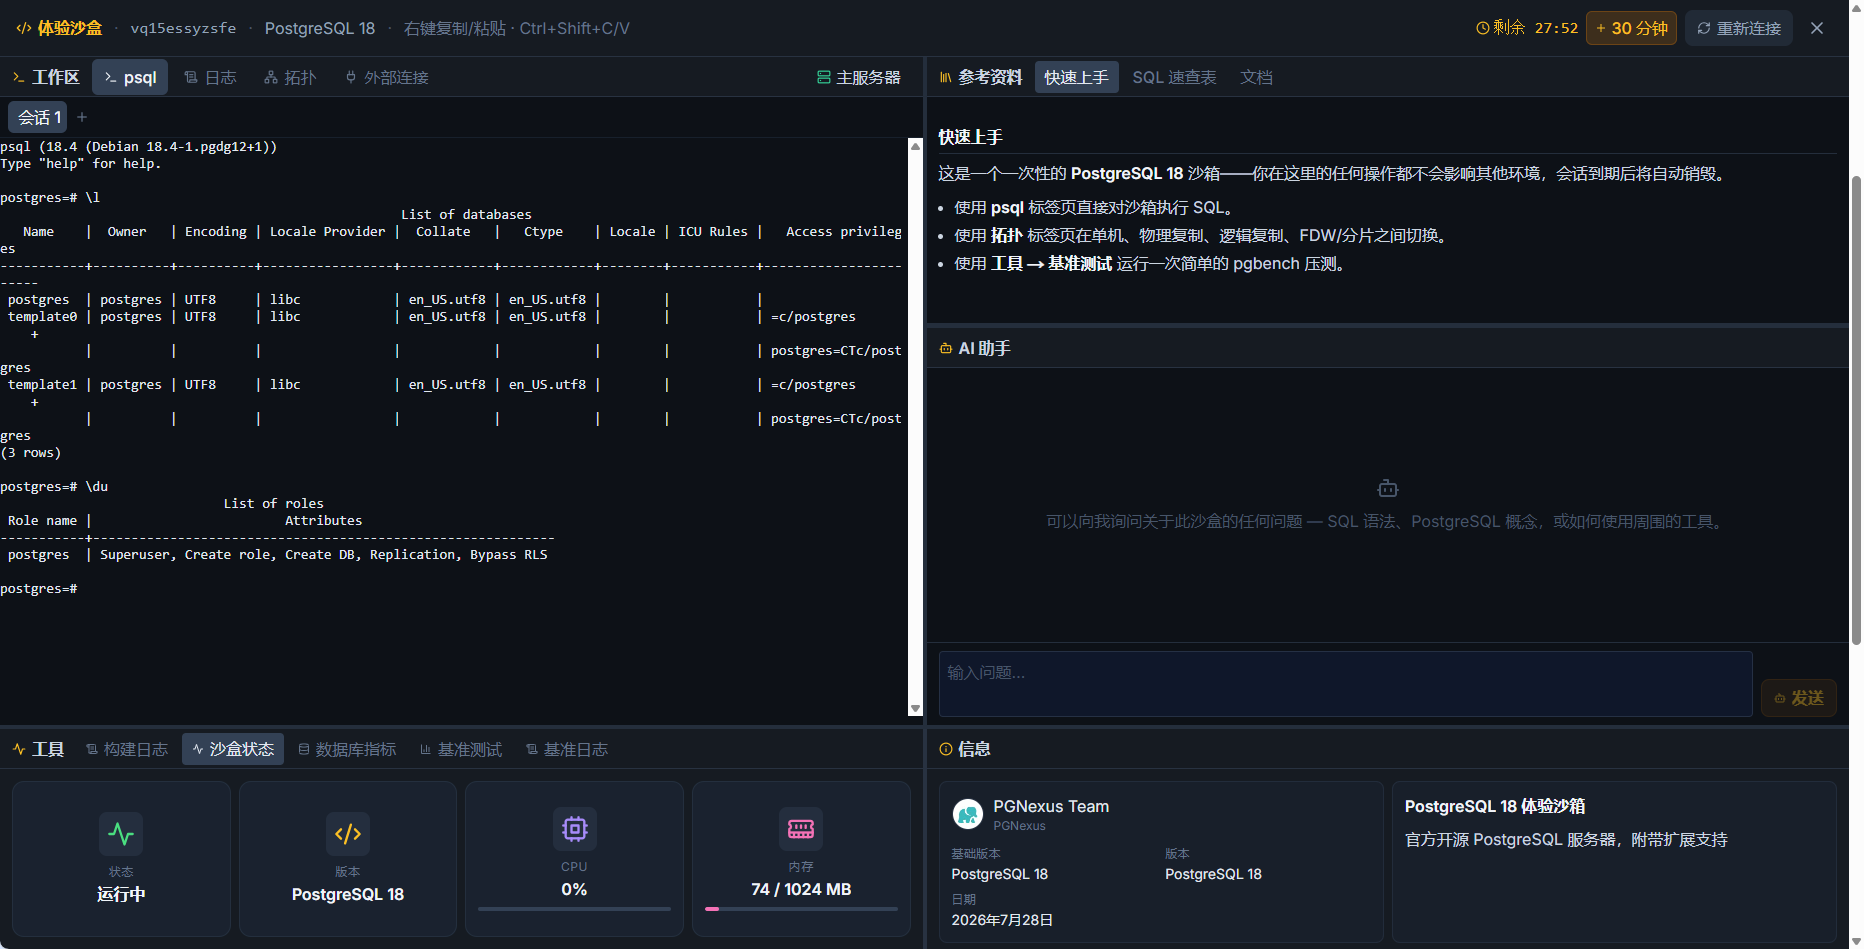The height and width of the screenshot is (949, 1864).
Task: Click the right panel vertical scrollbar
Action: tap(1856, 410)
